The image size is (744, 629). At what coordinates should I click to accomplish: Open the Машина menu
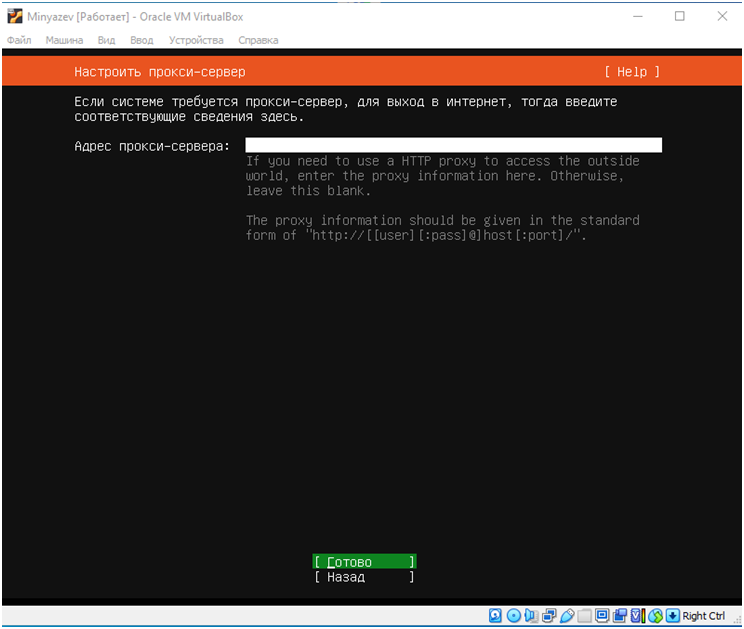click(64, 40)
